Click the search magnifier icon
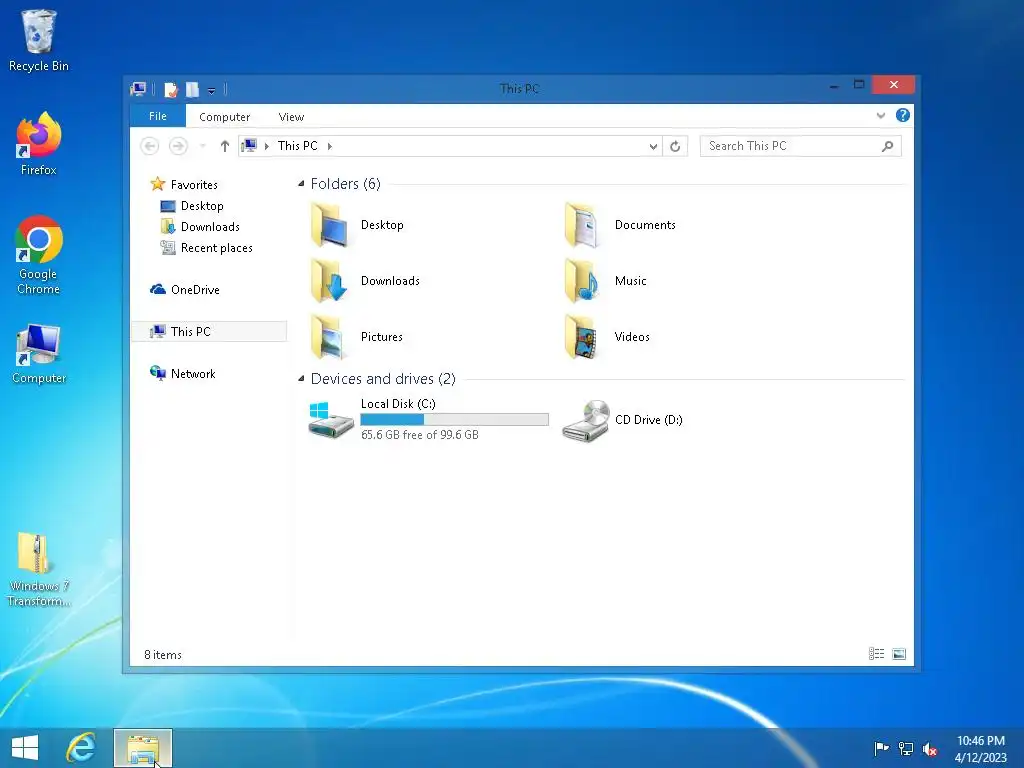 888,146
